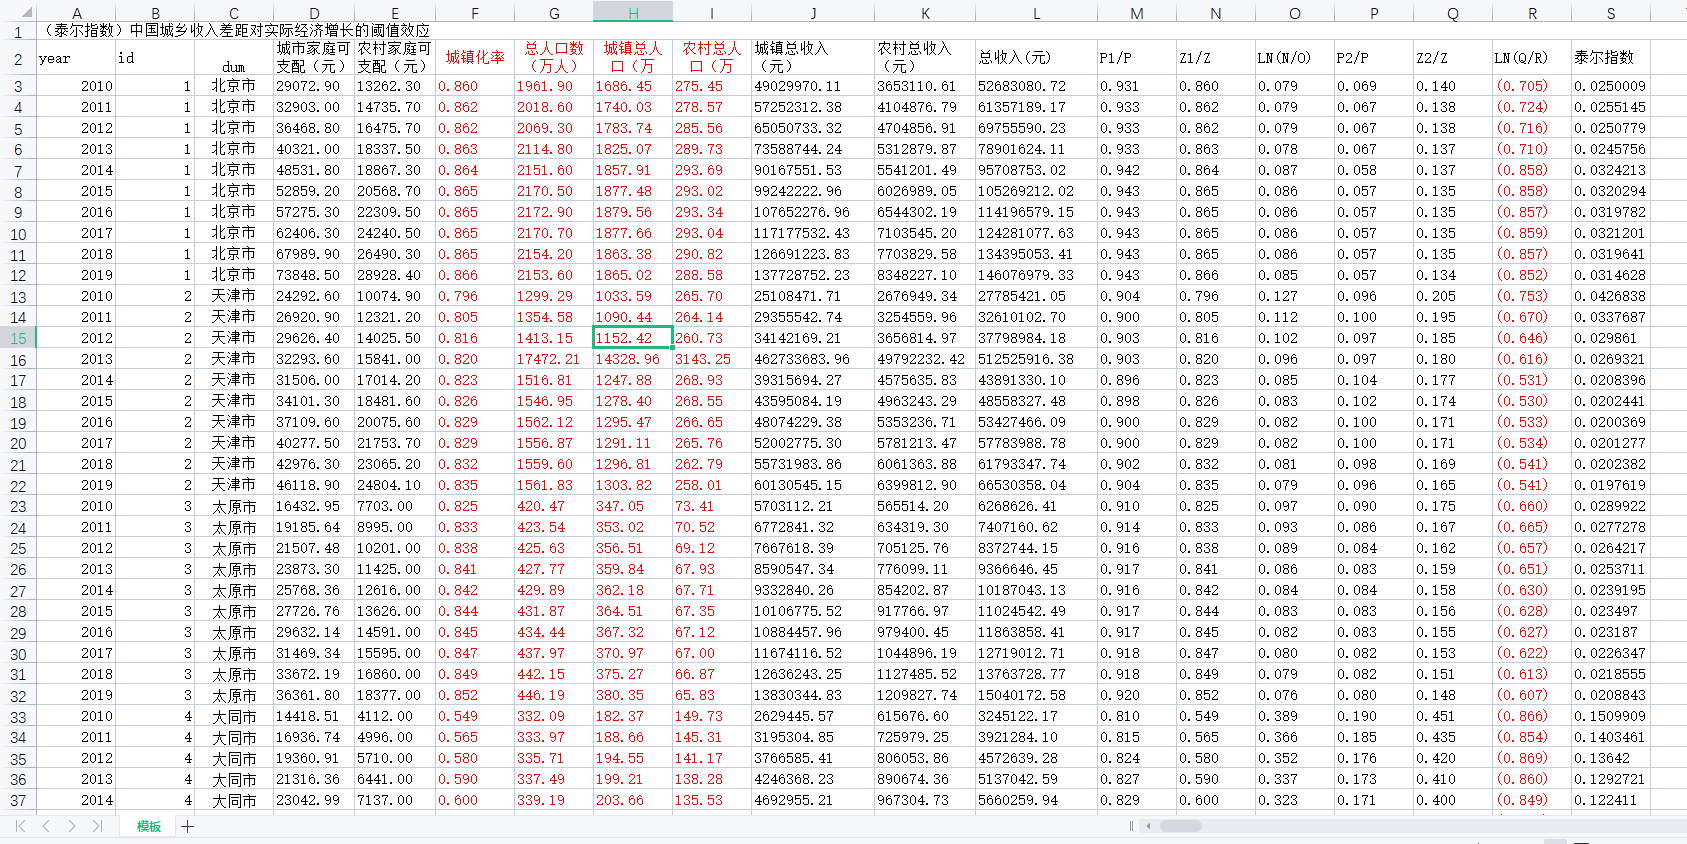Click the P1/P header cell
Image resolution: width=1687 pixels, height=844 pixels.
(x=1136, y=58)
